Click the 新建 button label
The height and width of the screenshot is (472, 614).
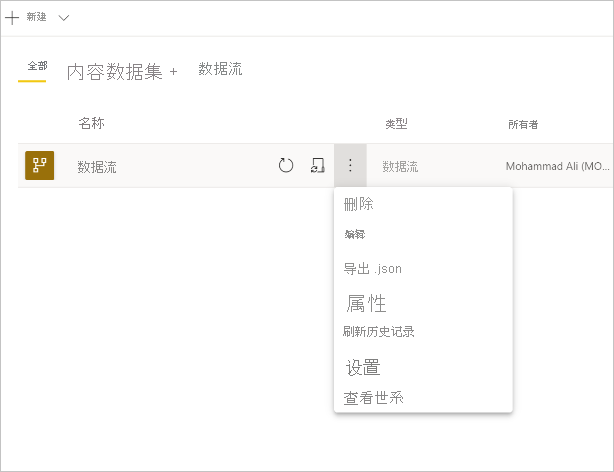pos(36,17)
